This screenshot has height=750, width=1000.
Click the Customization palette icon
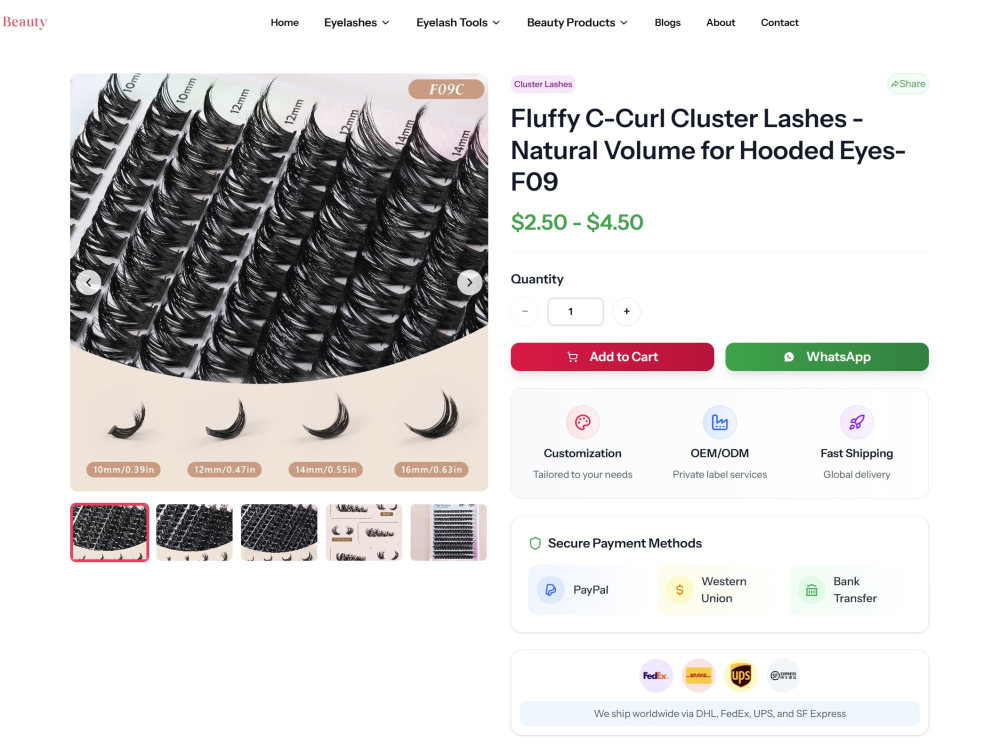click(x=582, y=422)
